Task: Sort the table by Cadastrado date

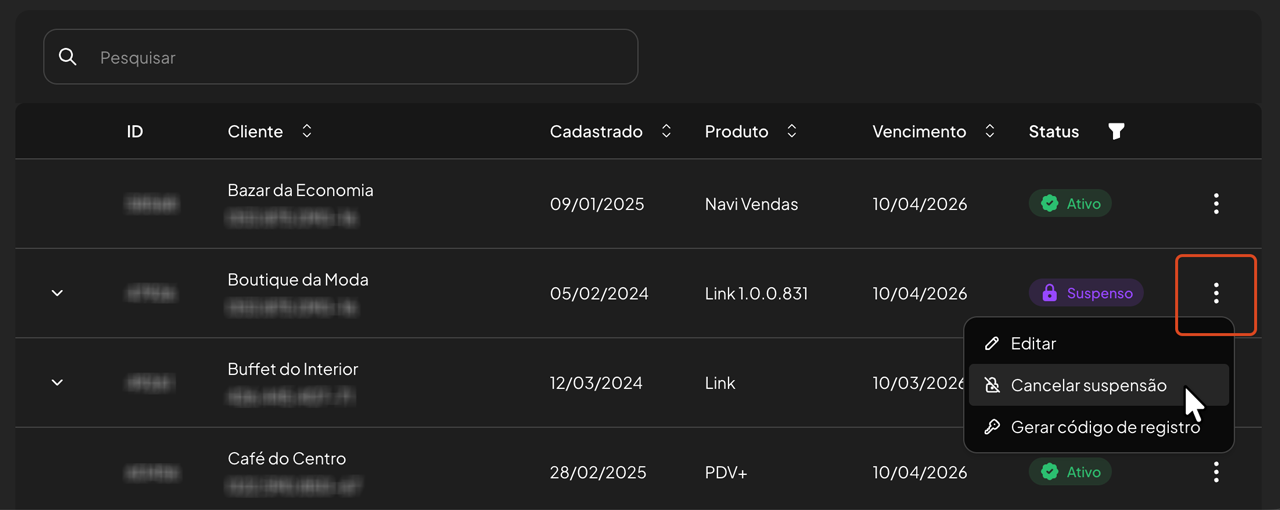Action: click(666, 131)
